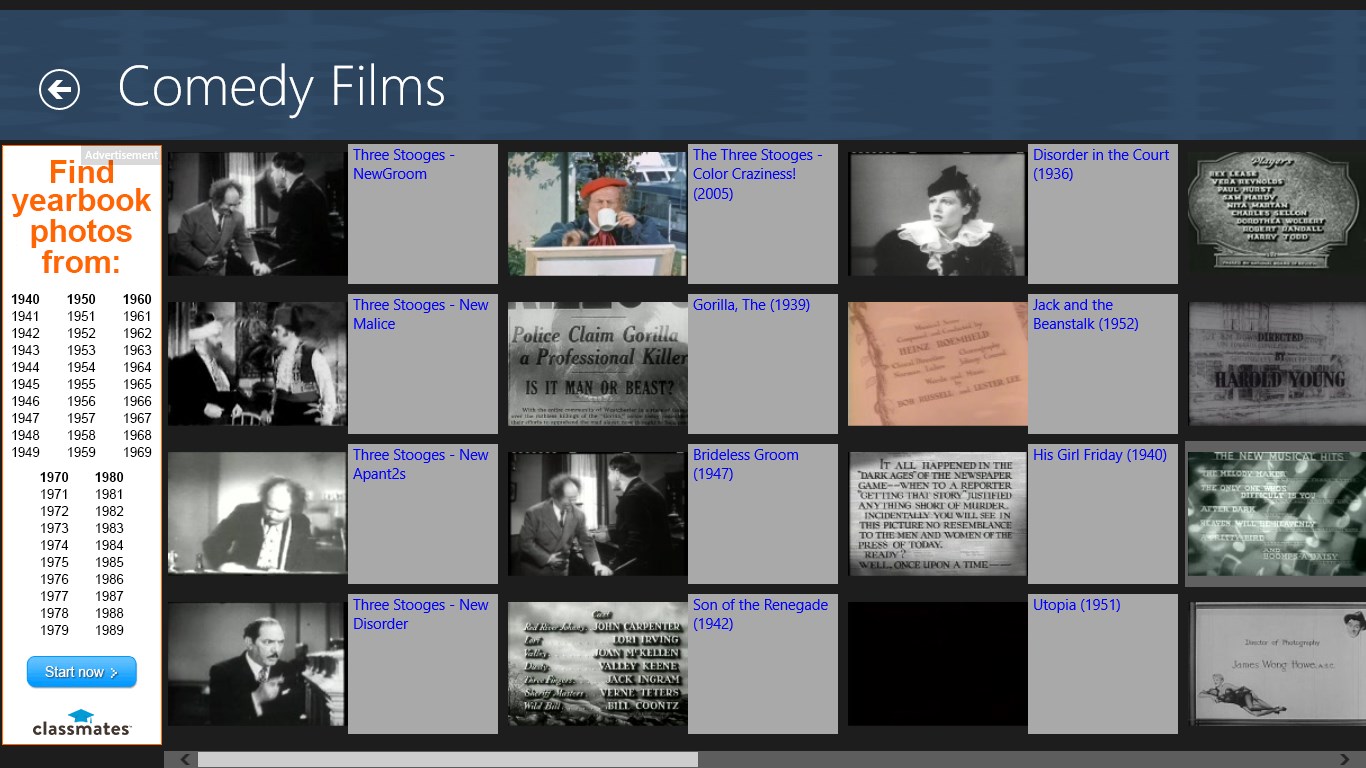
Task: Click year 1949 in the yearbook ad
Action: click(26, 452)
